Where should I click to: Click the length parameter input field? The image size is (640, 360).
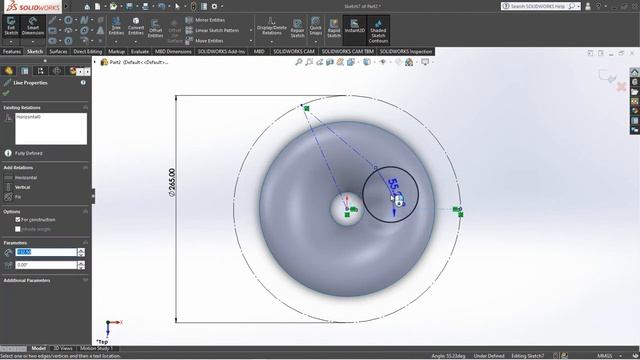pyautogui.click(x=46, y=252)
